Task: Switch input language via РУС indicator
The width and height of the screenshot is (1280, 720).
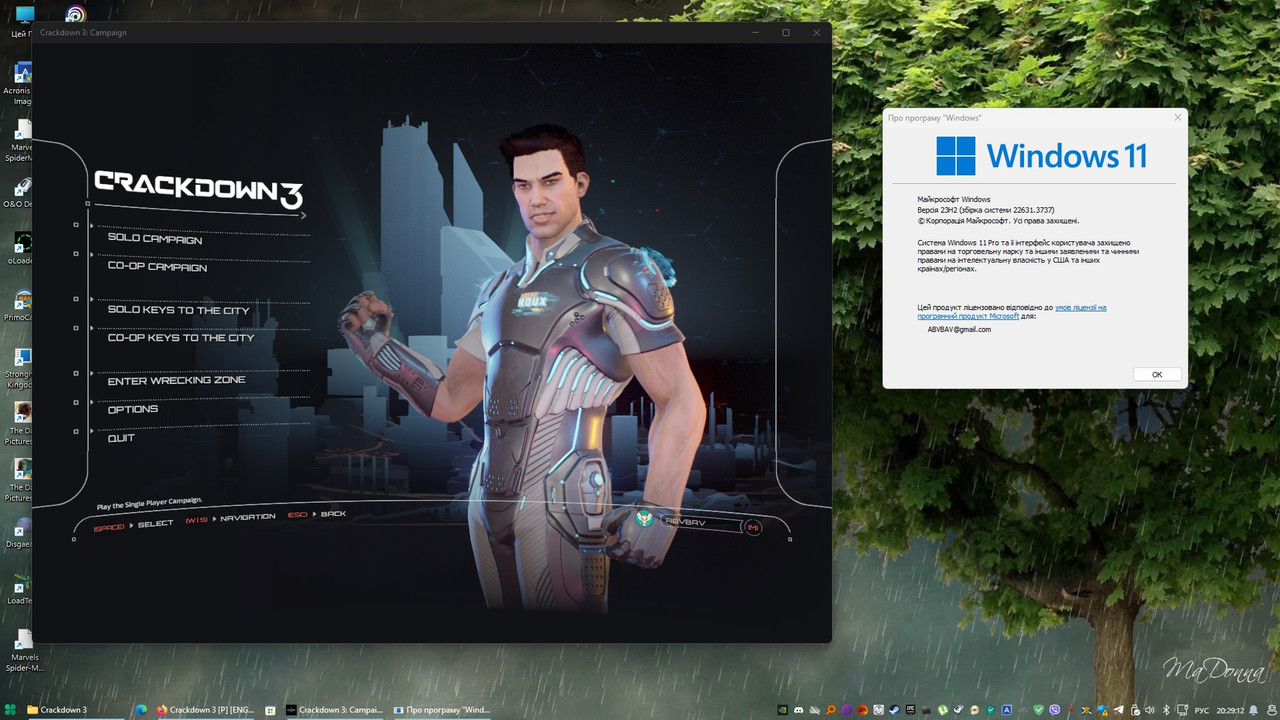Action: point(1201,710)
